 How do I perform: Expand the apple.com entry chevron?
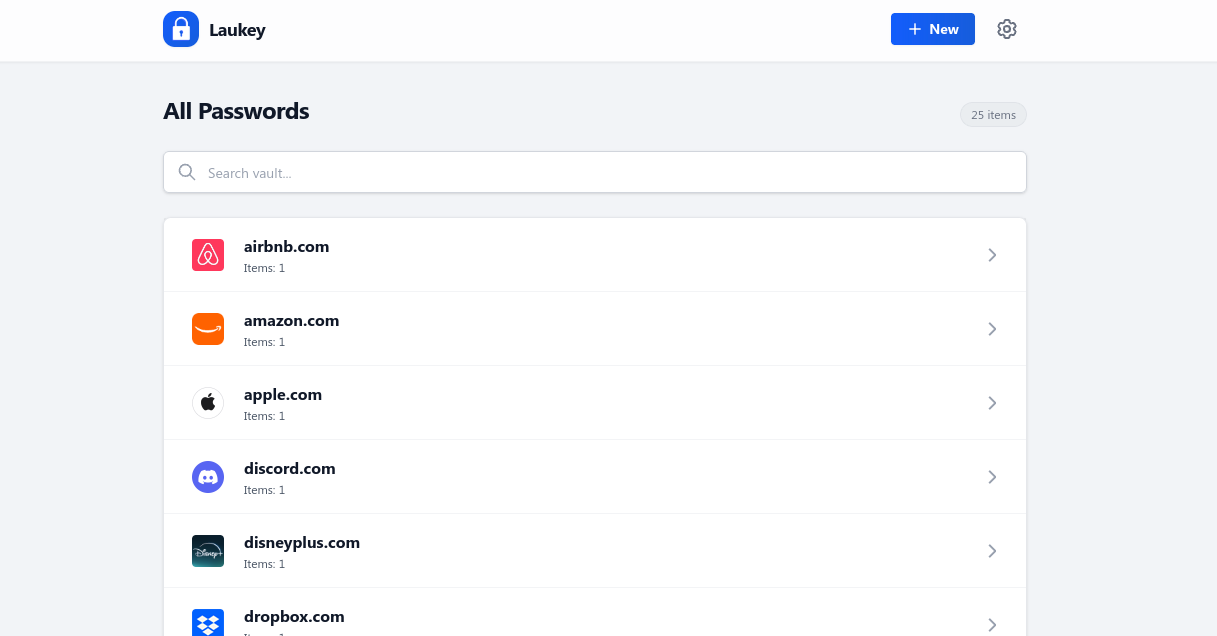click(x=992, y=403)
